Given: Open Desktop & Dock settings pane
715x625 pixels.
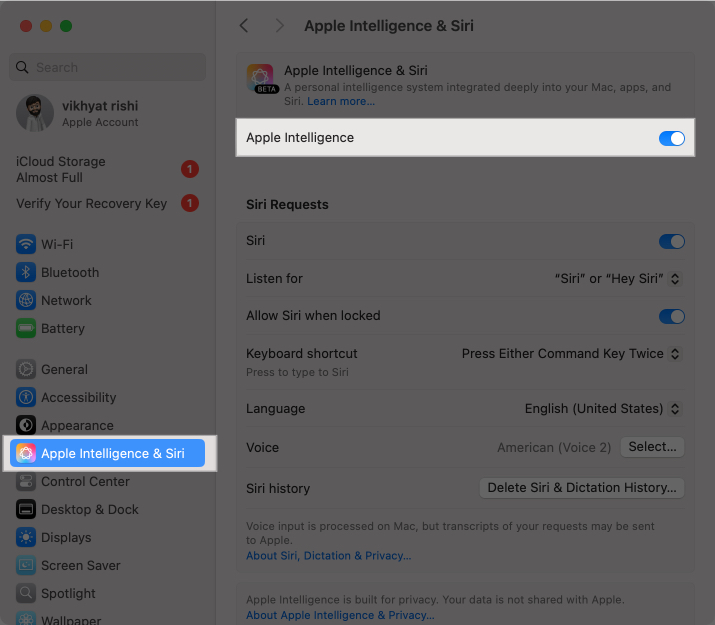Looking at the screenshot, I should point(108,509).
